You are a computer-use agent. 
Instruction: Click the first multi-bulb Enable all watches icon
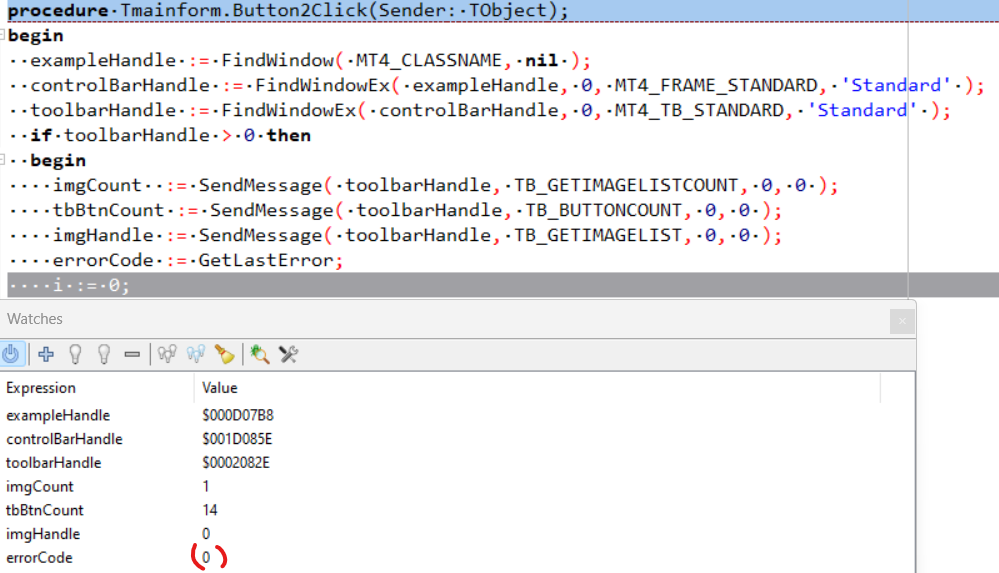[167, 354]
